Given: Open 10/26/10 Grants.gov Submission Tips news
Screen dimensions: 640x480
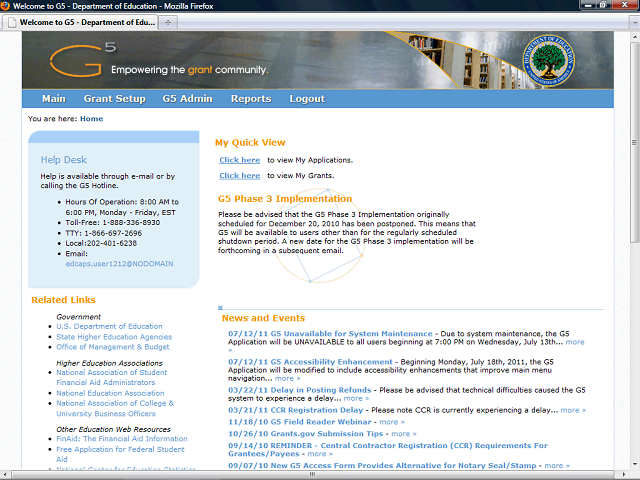Looking at the screenshot, I should (x=306, y=433).
